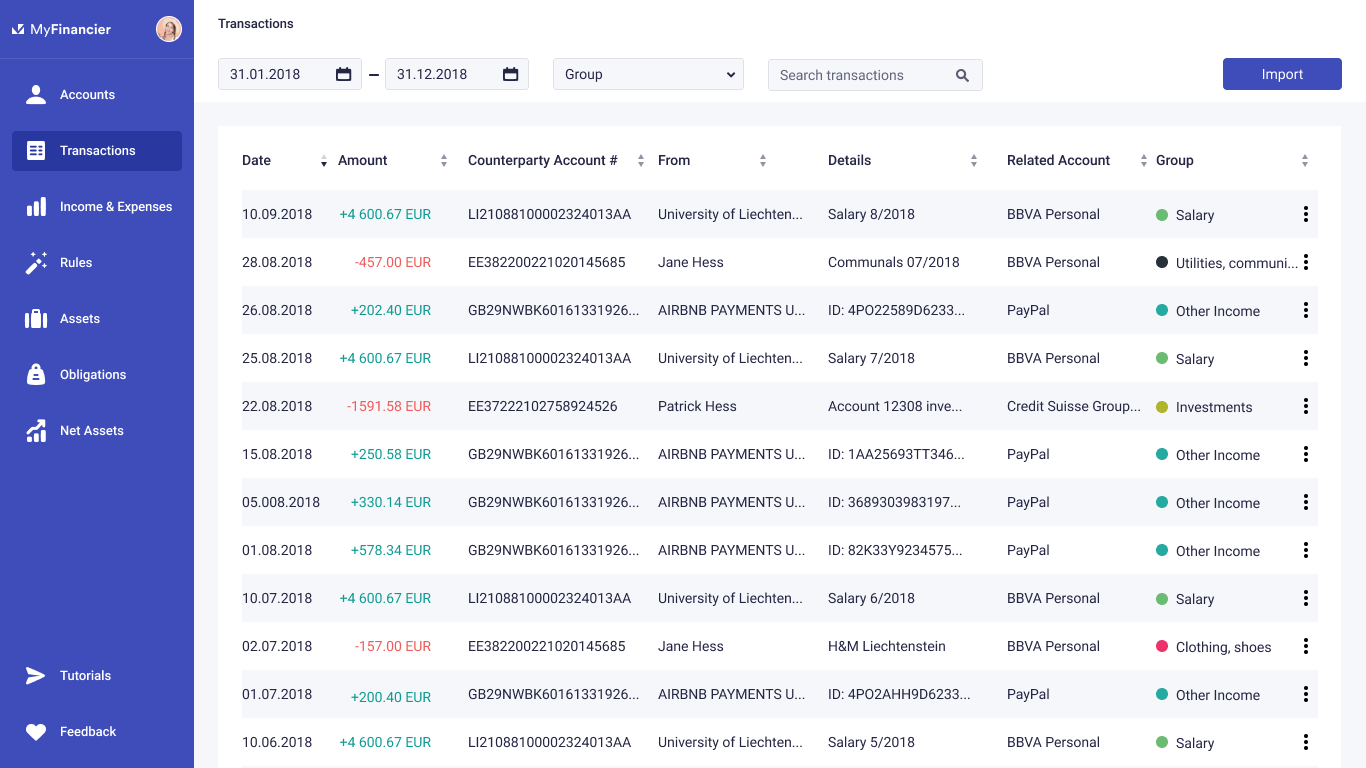Go to Tutorials in the sidebar
The image size is (1366, 768).
click(x=85, y=676)
